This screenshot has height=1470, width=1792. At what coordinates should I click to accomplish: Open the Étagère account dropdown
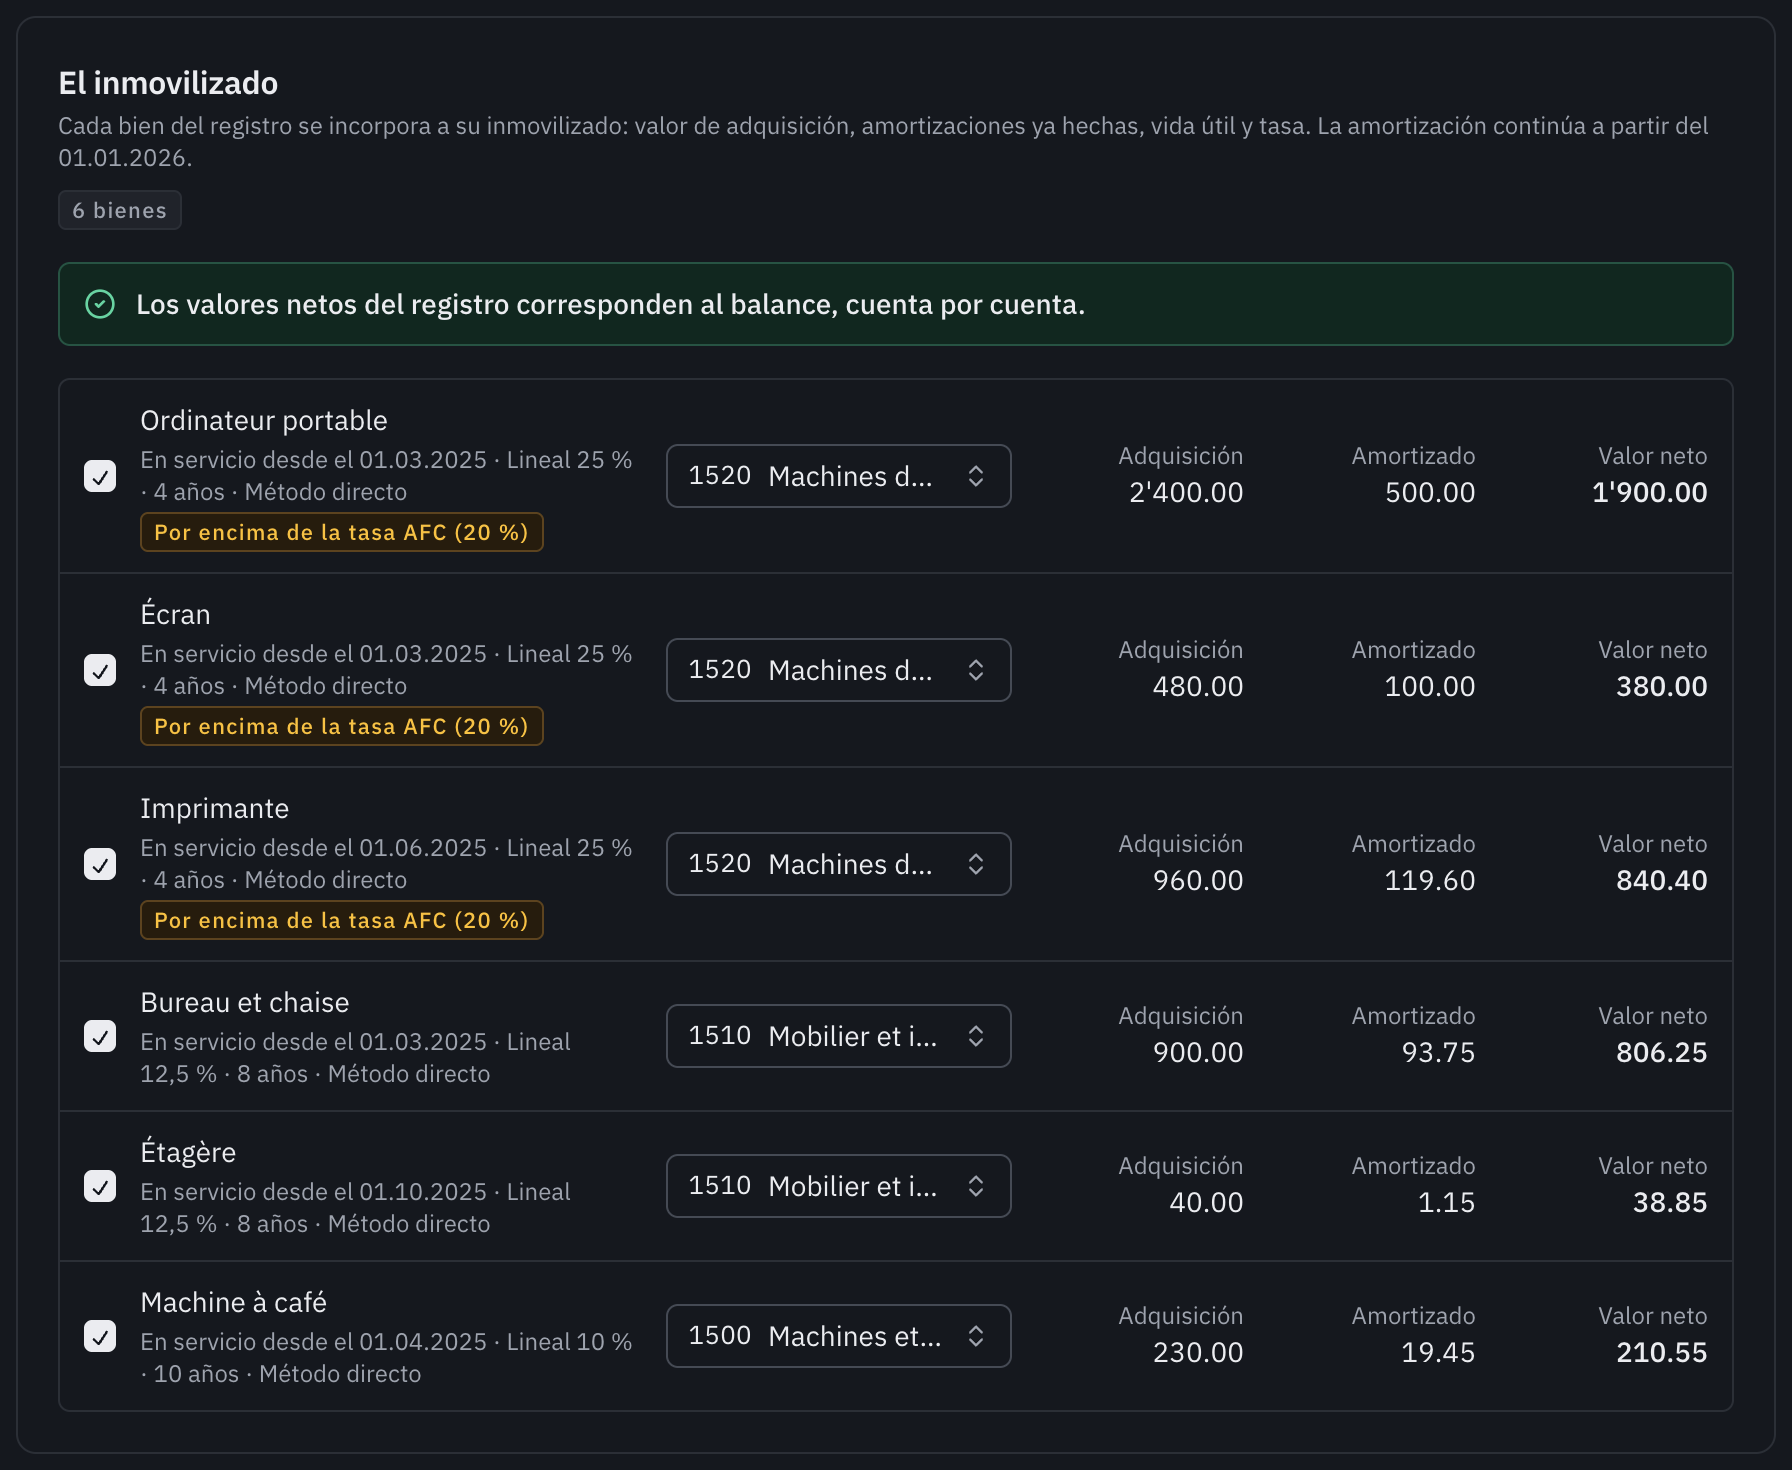pos(839,1186)
